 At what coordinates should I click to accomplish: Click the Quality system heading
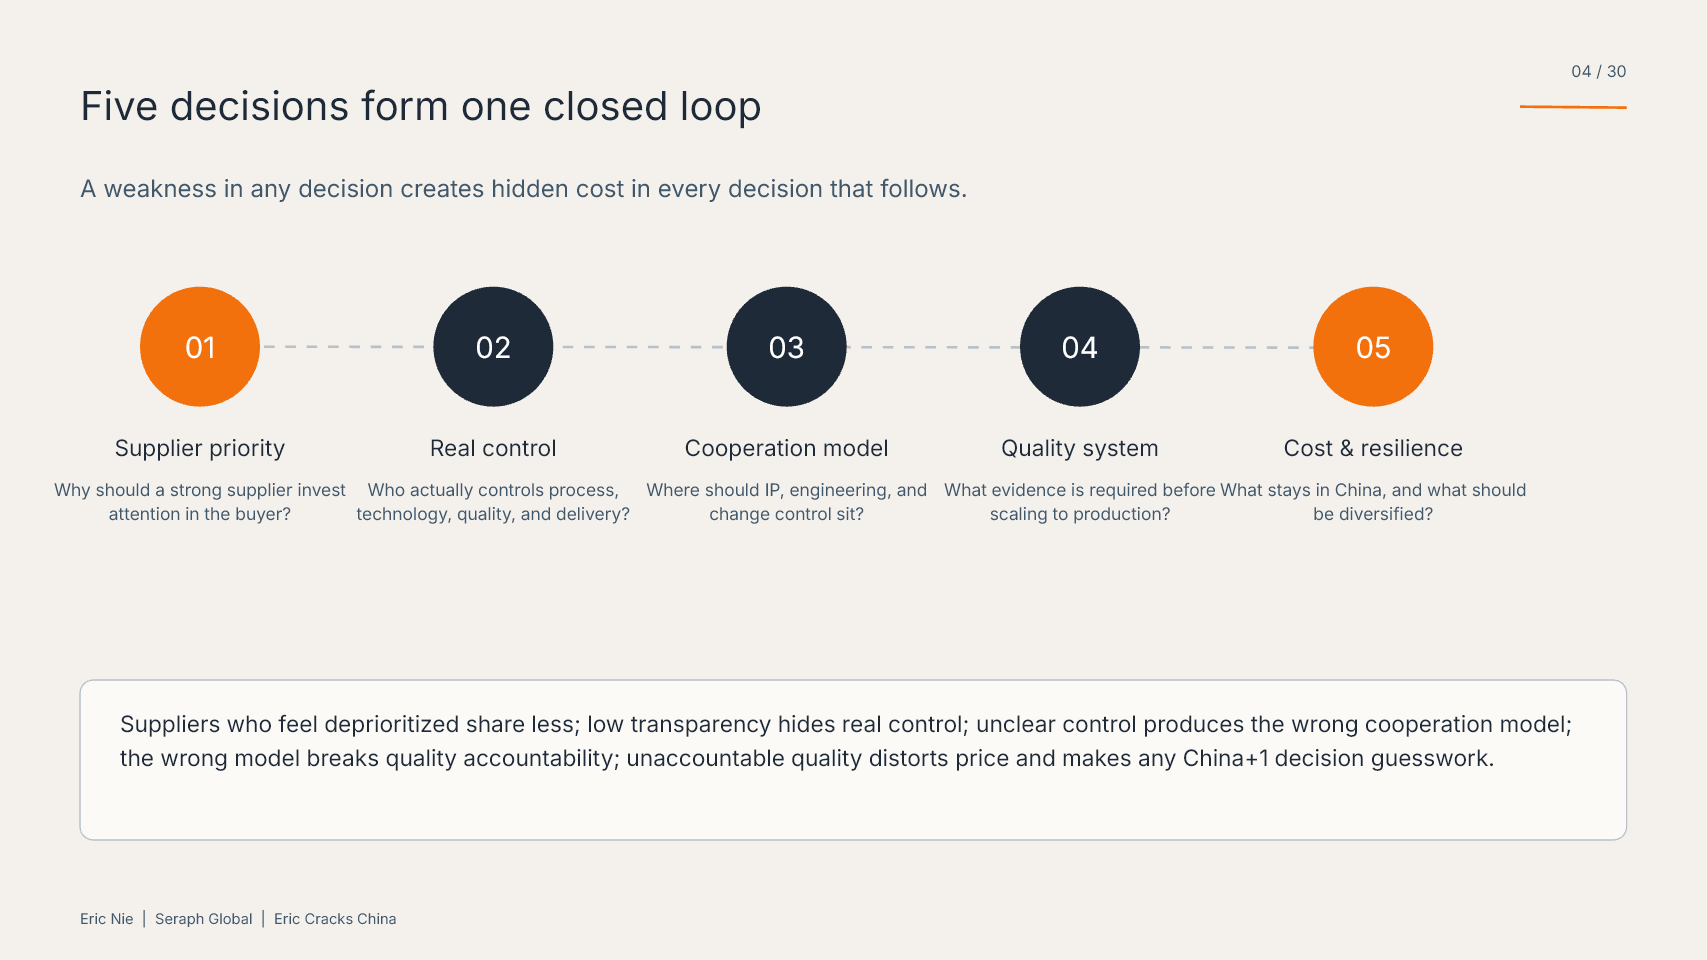point(1080,448)
